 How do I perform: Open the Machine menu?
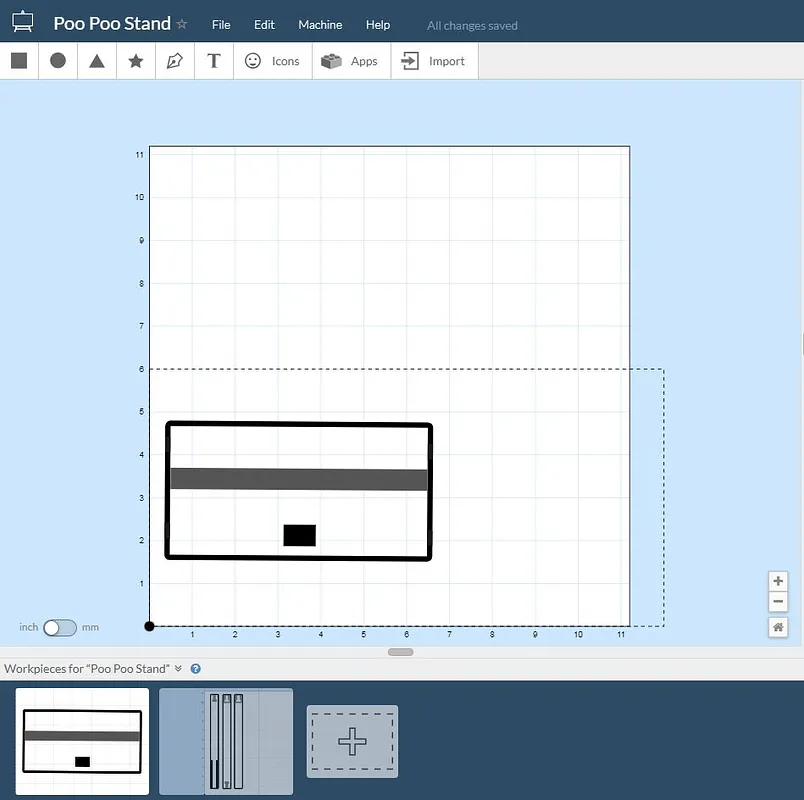point(320,25)
